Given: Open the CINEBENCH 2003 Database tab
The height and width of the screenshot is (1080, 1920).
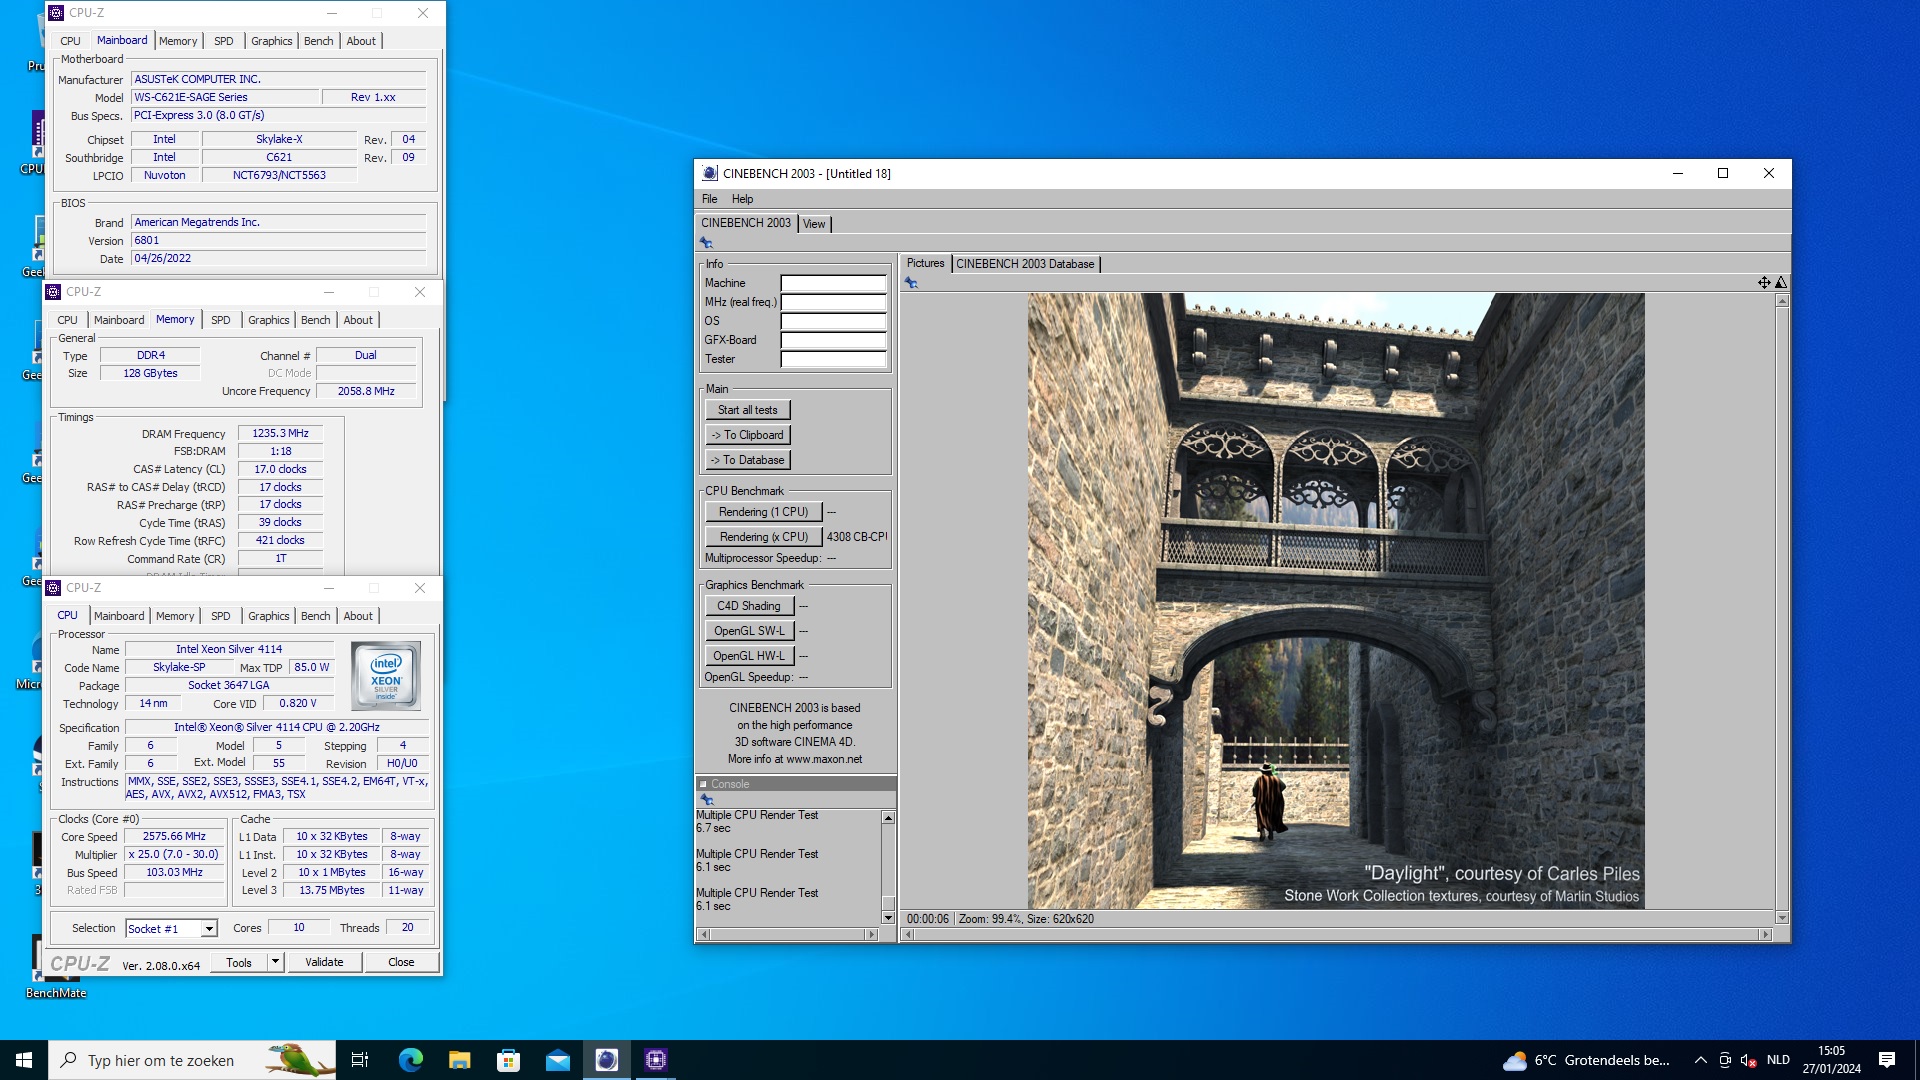Looking at the screenshot, I should click(1025, 264).
